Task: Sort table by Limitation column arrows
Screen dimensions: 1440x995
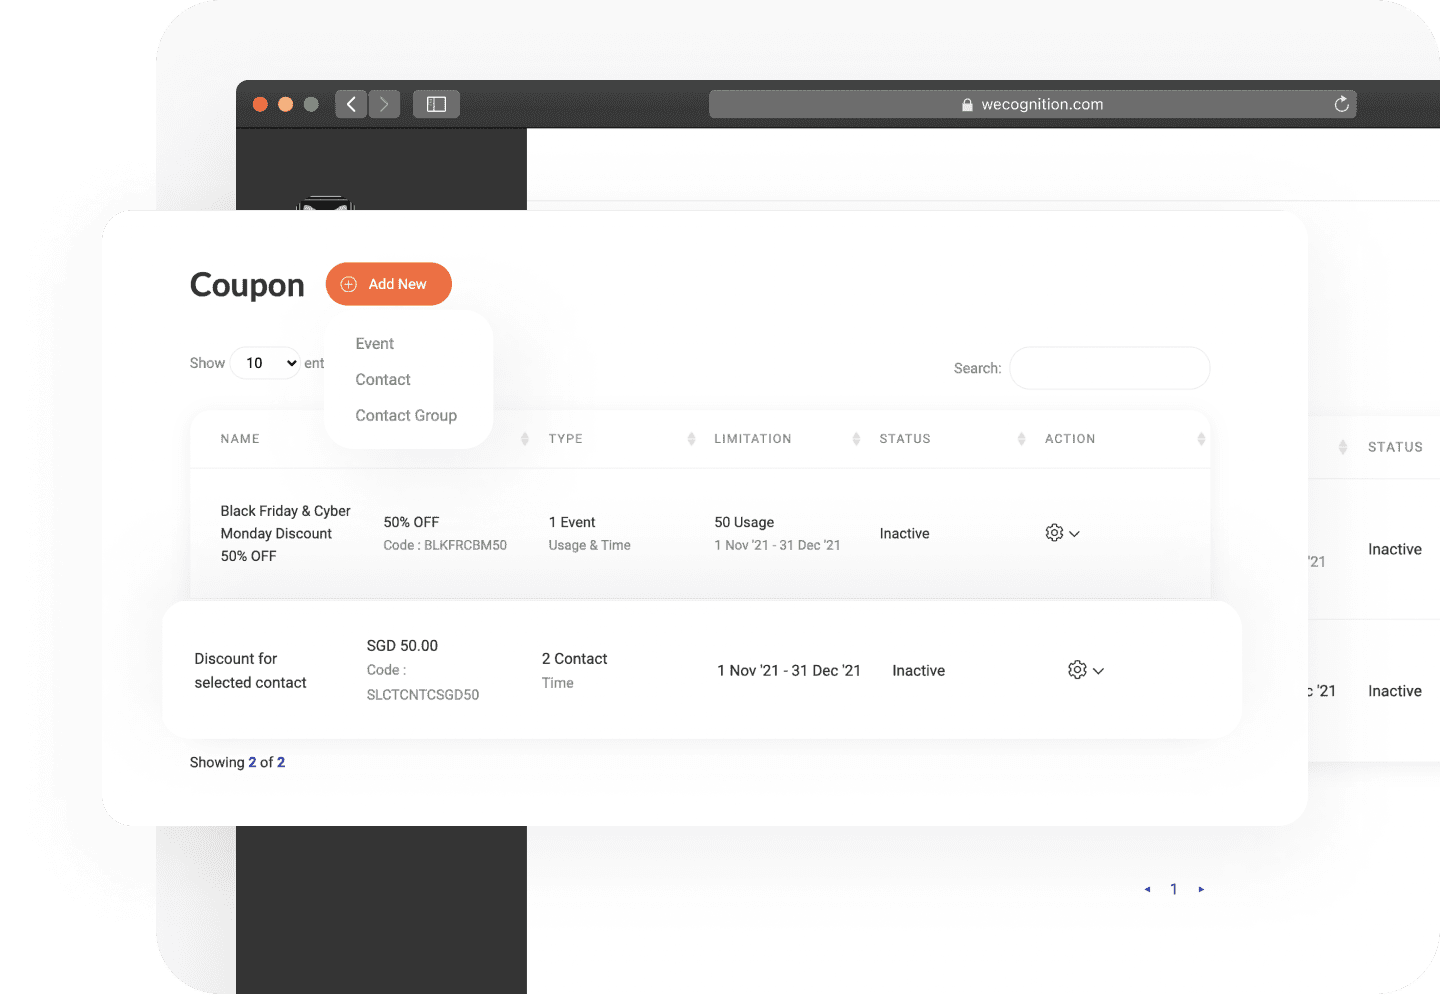Action: [856, 439]
